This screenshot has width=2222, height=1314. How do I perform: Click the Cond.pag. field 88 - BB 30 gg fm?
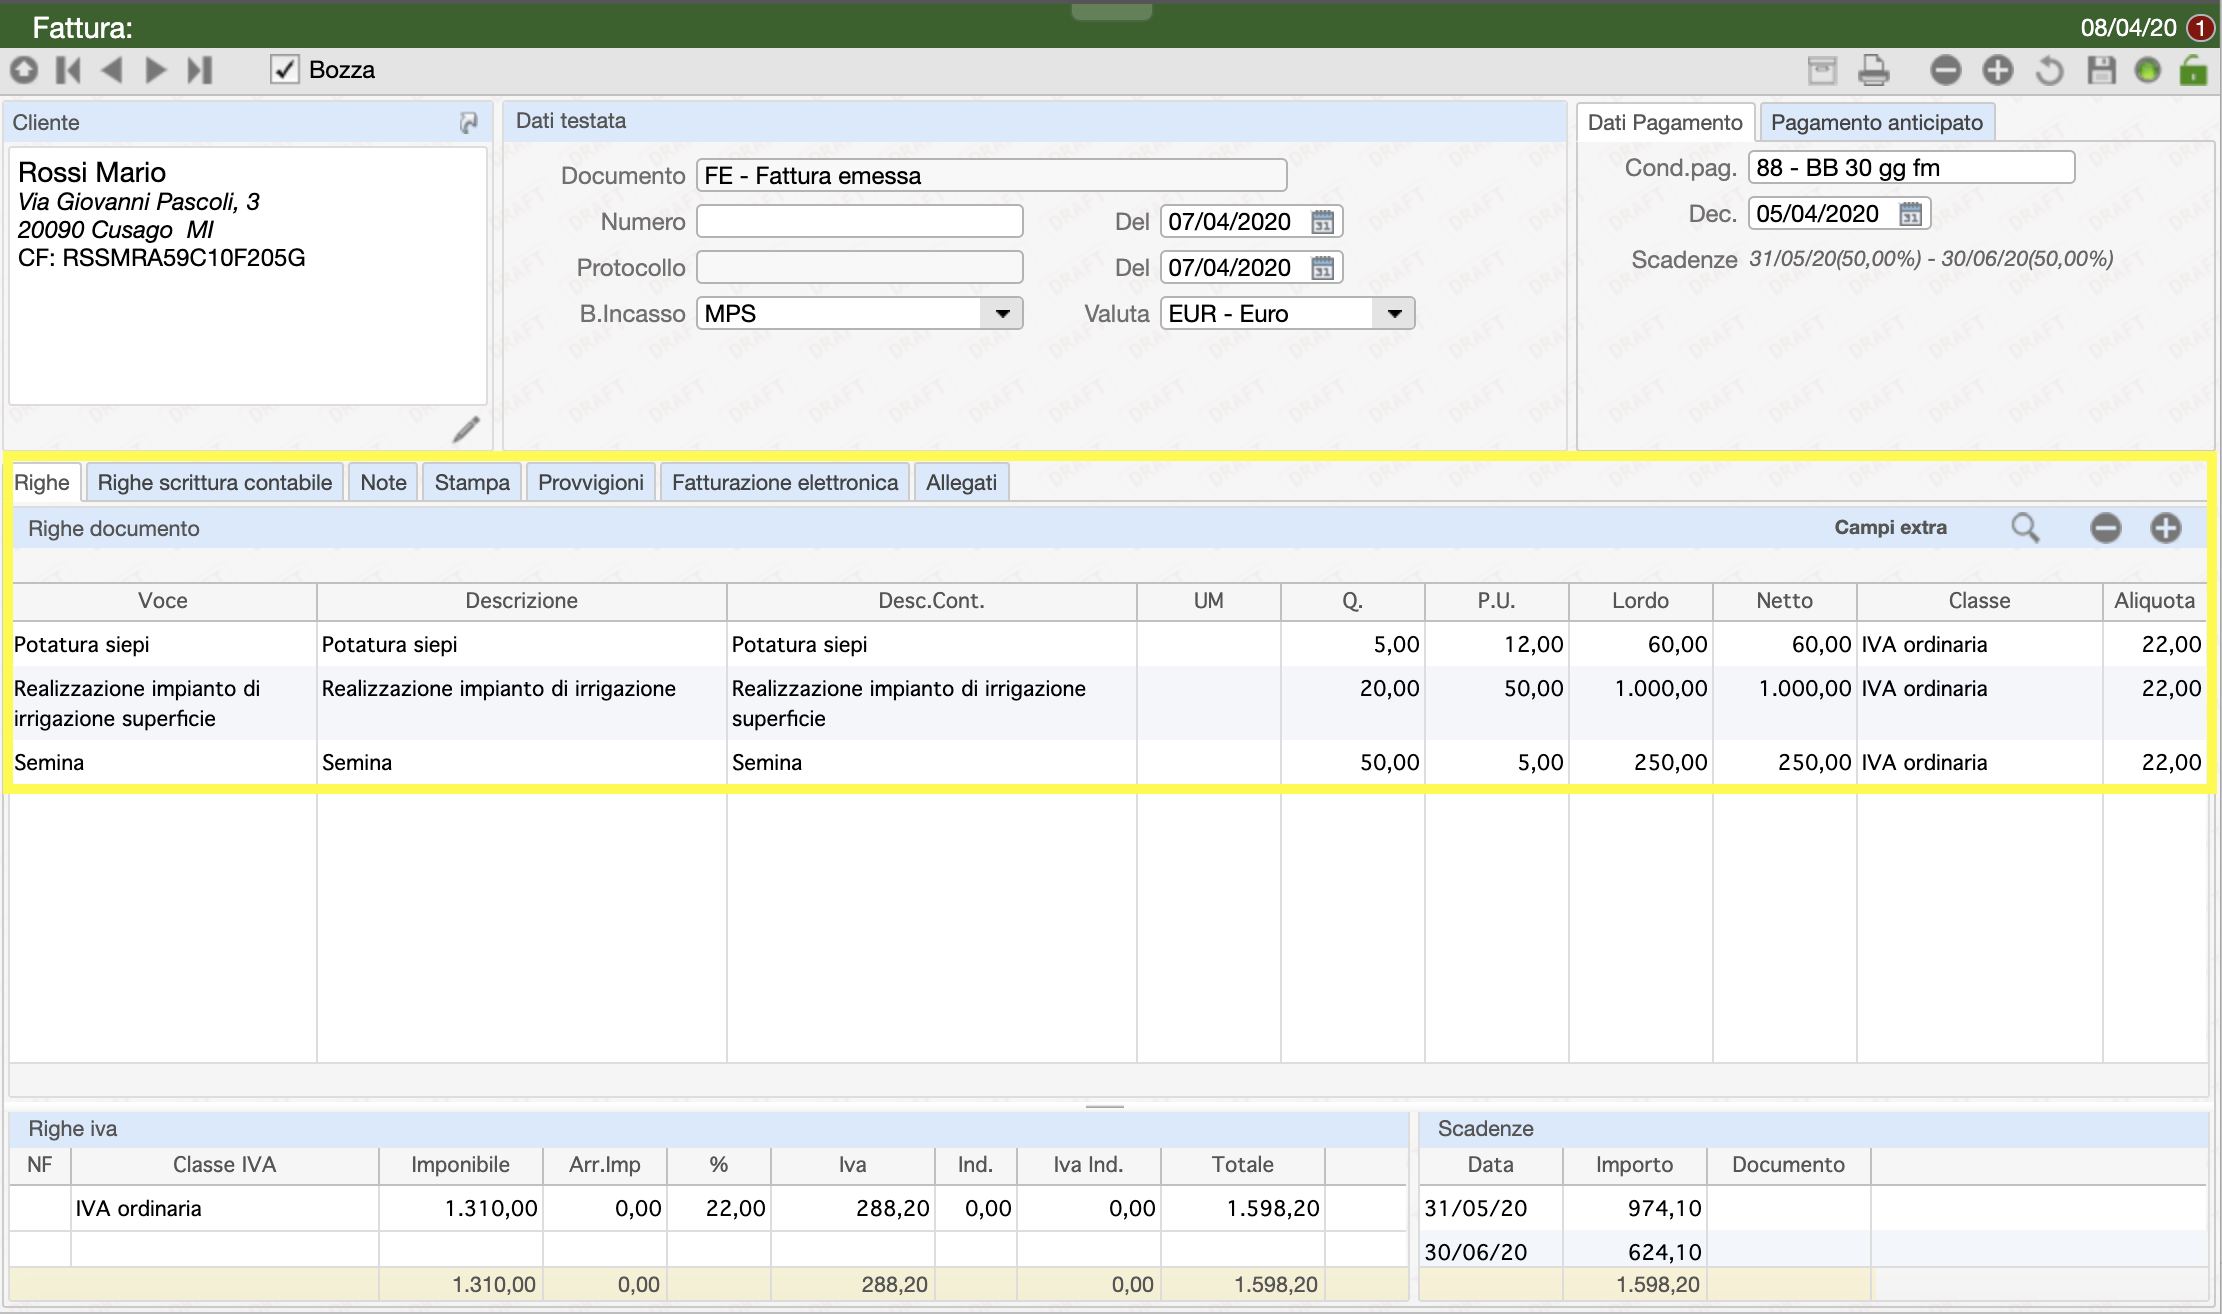[x=1911, y=168]
